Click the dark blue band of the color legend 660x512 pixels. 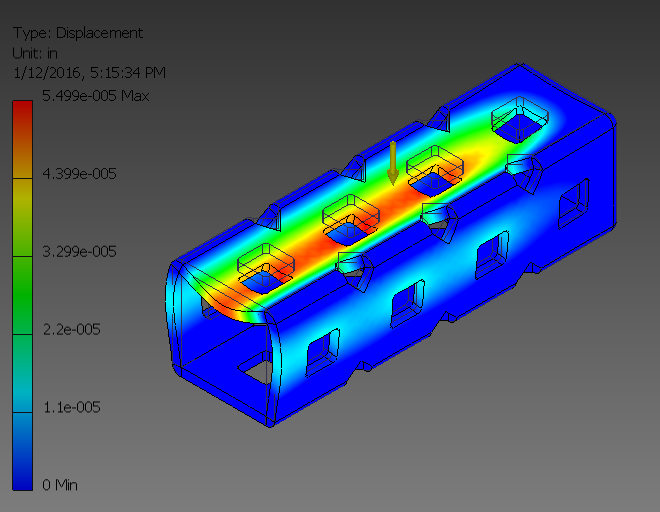pyautogui.click(x=22, y=451)
